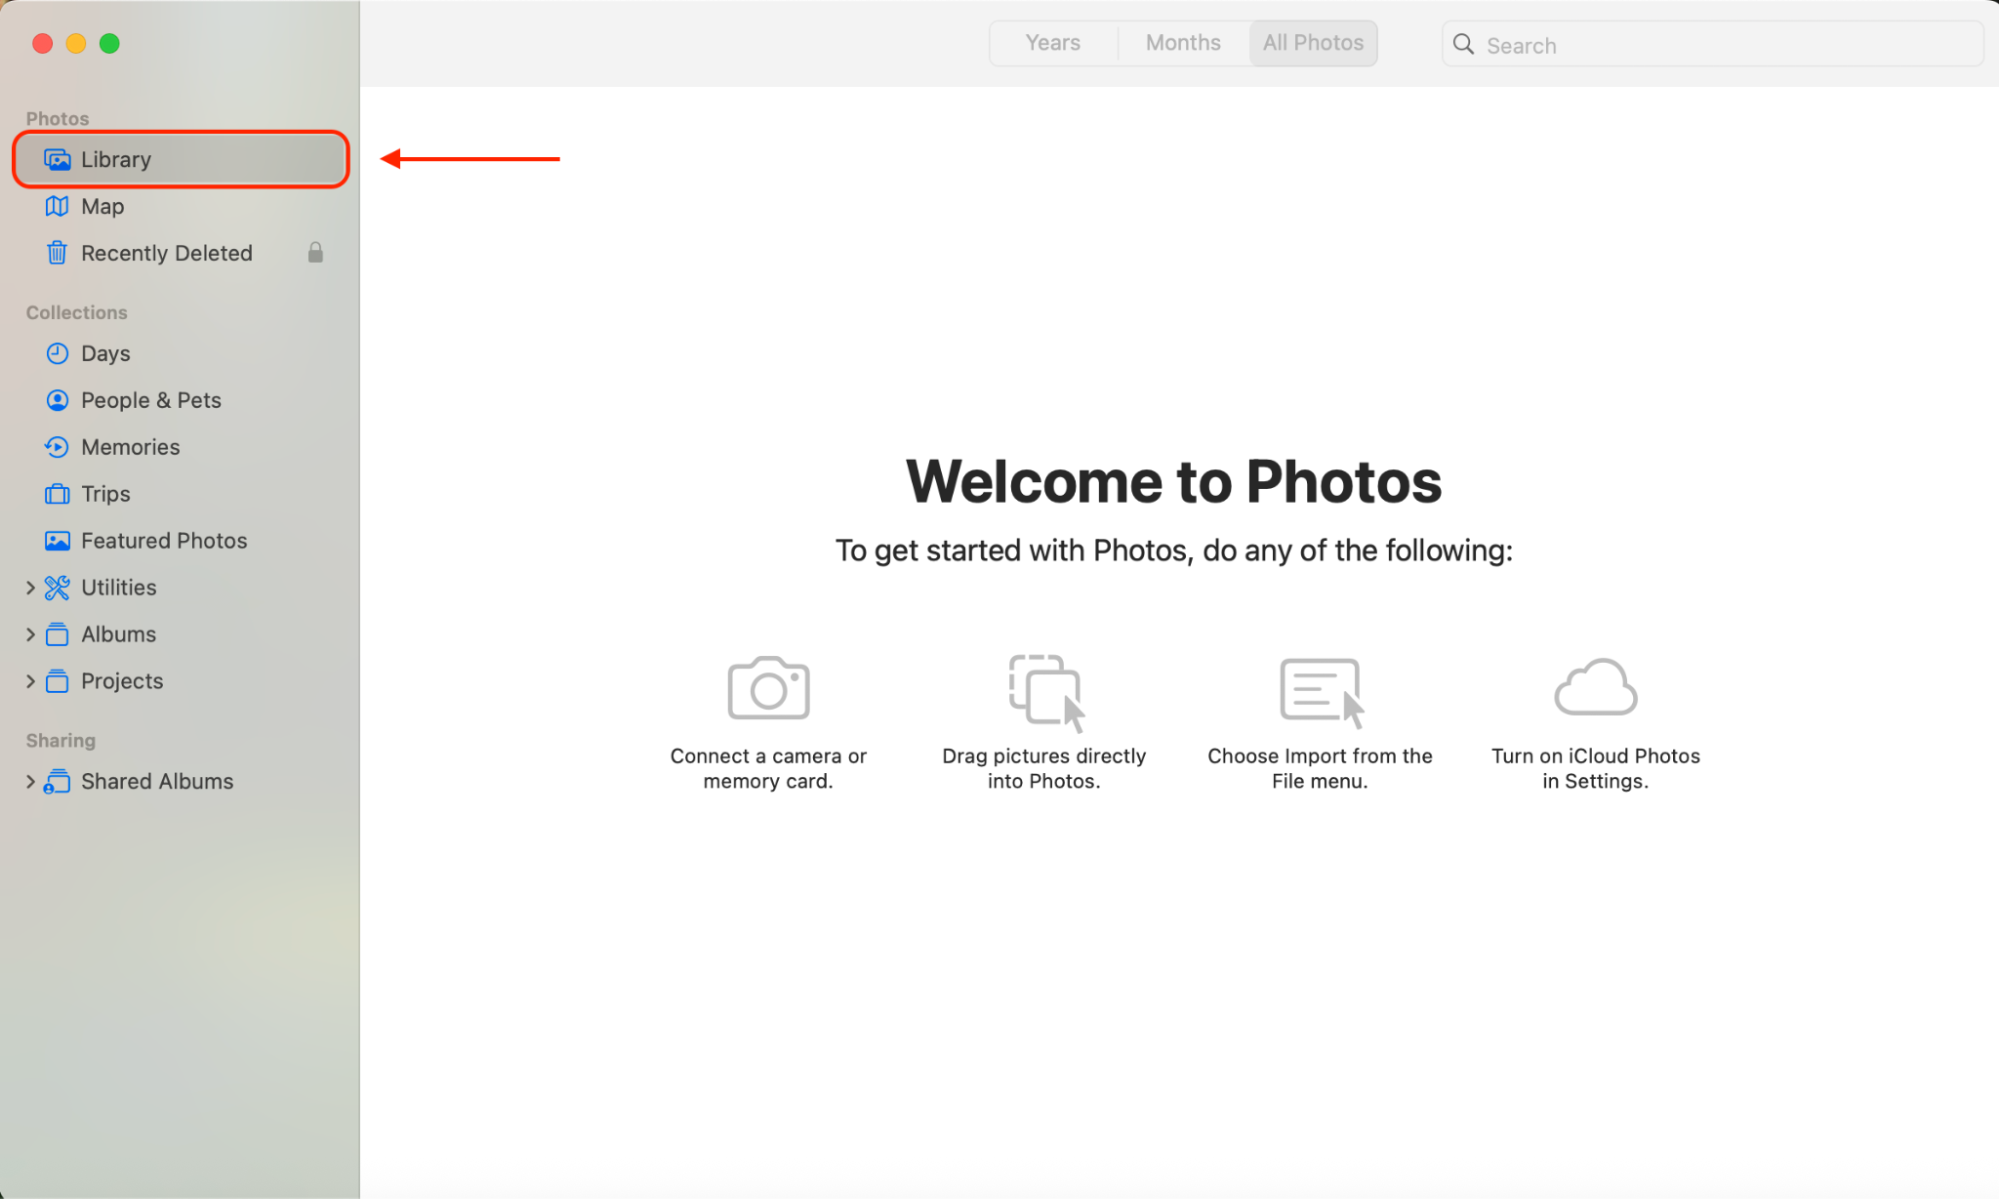Open the Map view icon
Viewport: 1999px width, 1199px height.
(x=57, y=206)
